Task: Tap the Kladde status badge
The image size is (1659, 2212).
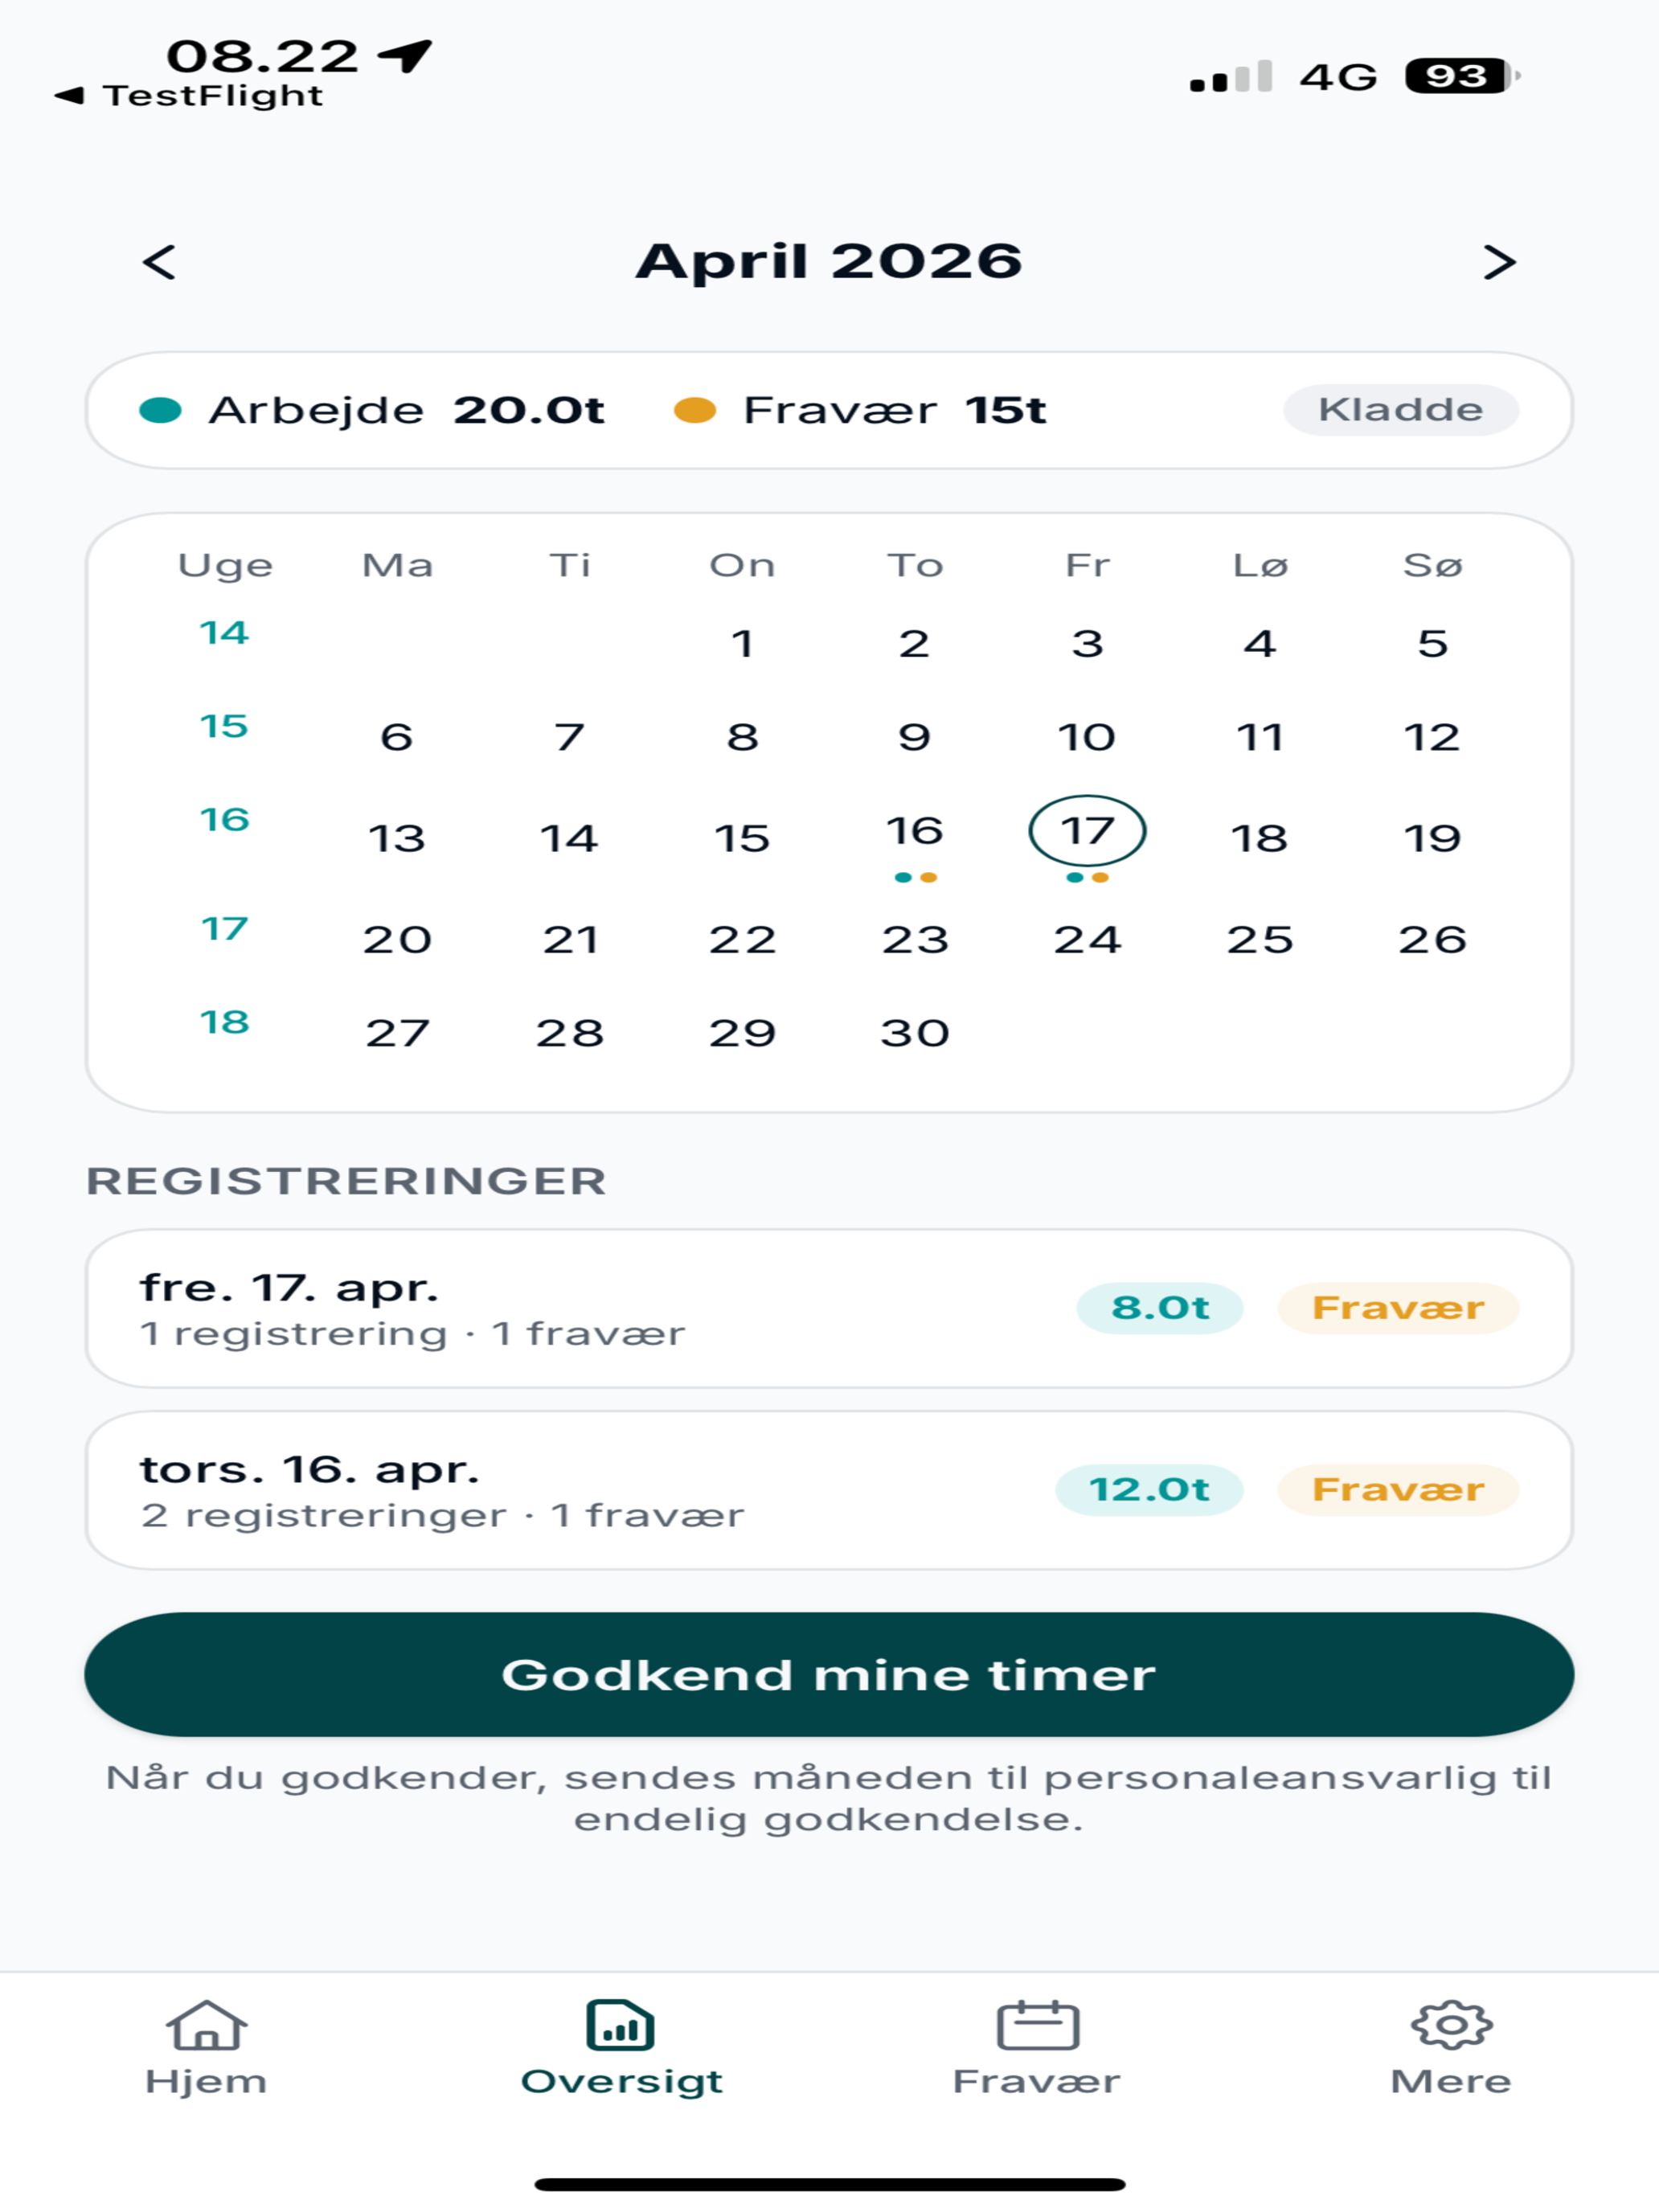Action: pyautogui.click(x=1401, y=410)
